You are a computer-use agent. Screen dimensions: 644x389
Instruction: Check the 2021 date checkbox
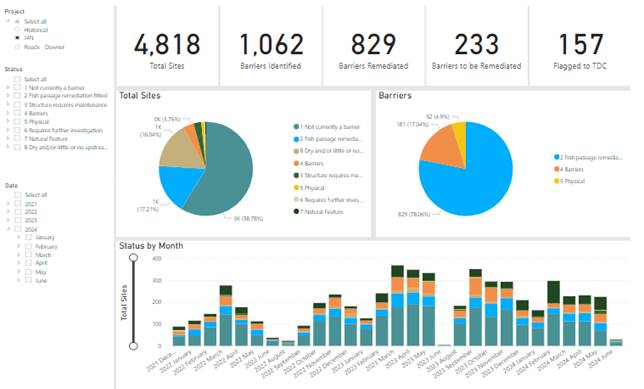tap(18, 204)
